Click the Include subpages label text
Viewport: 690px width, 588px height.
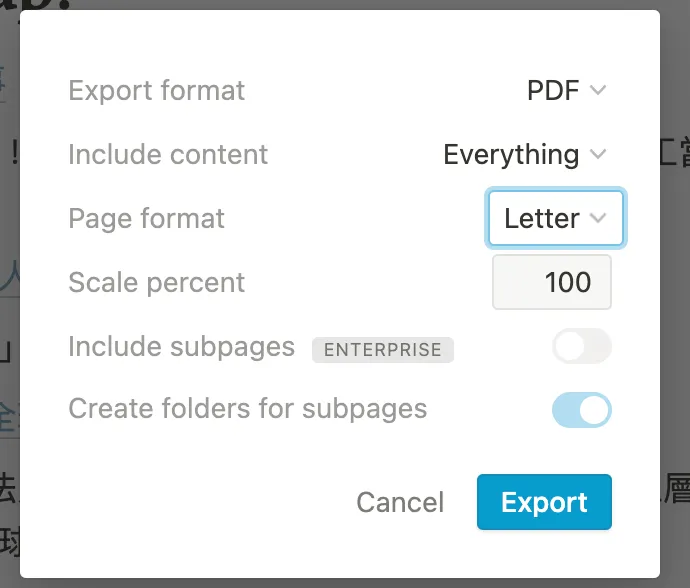click(182, 347)
